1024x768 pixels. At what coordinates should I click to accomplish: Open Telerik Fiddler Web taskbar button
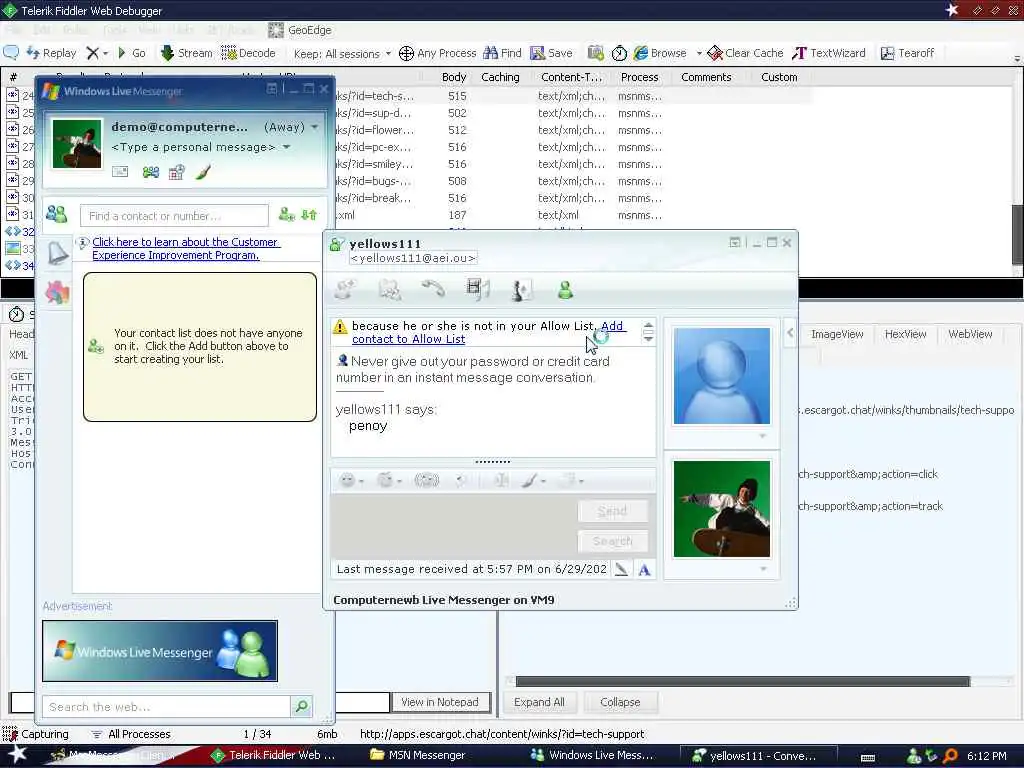tap(274, 755)
